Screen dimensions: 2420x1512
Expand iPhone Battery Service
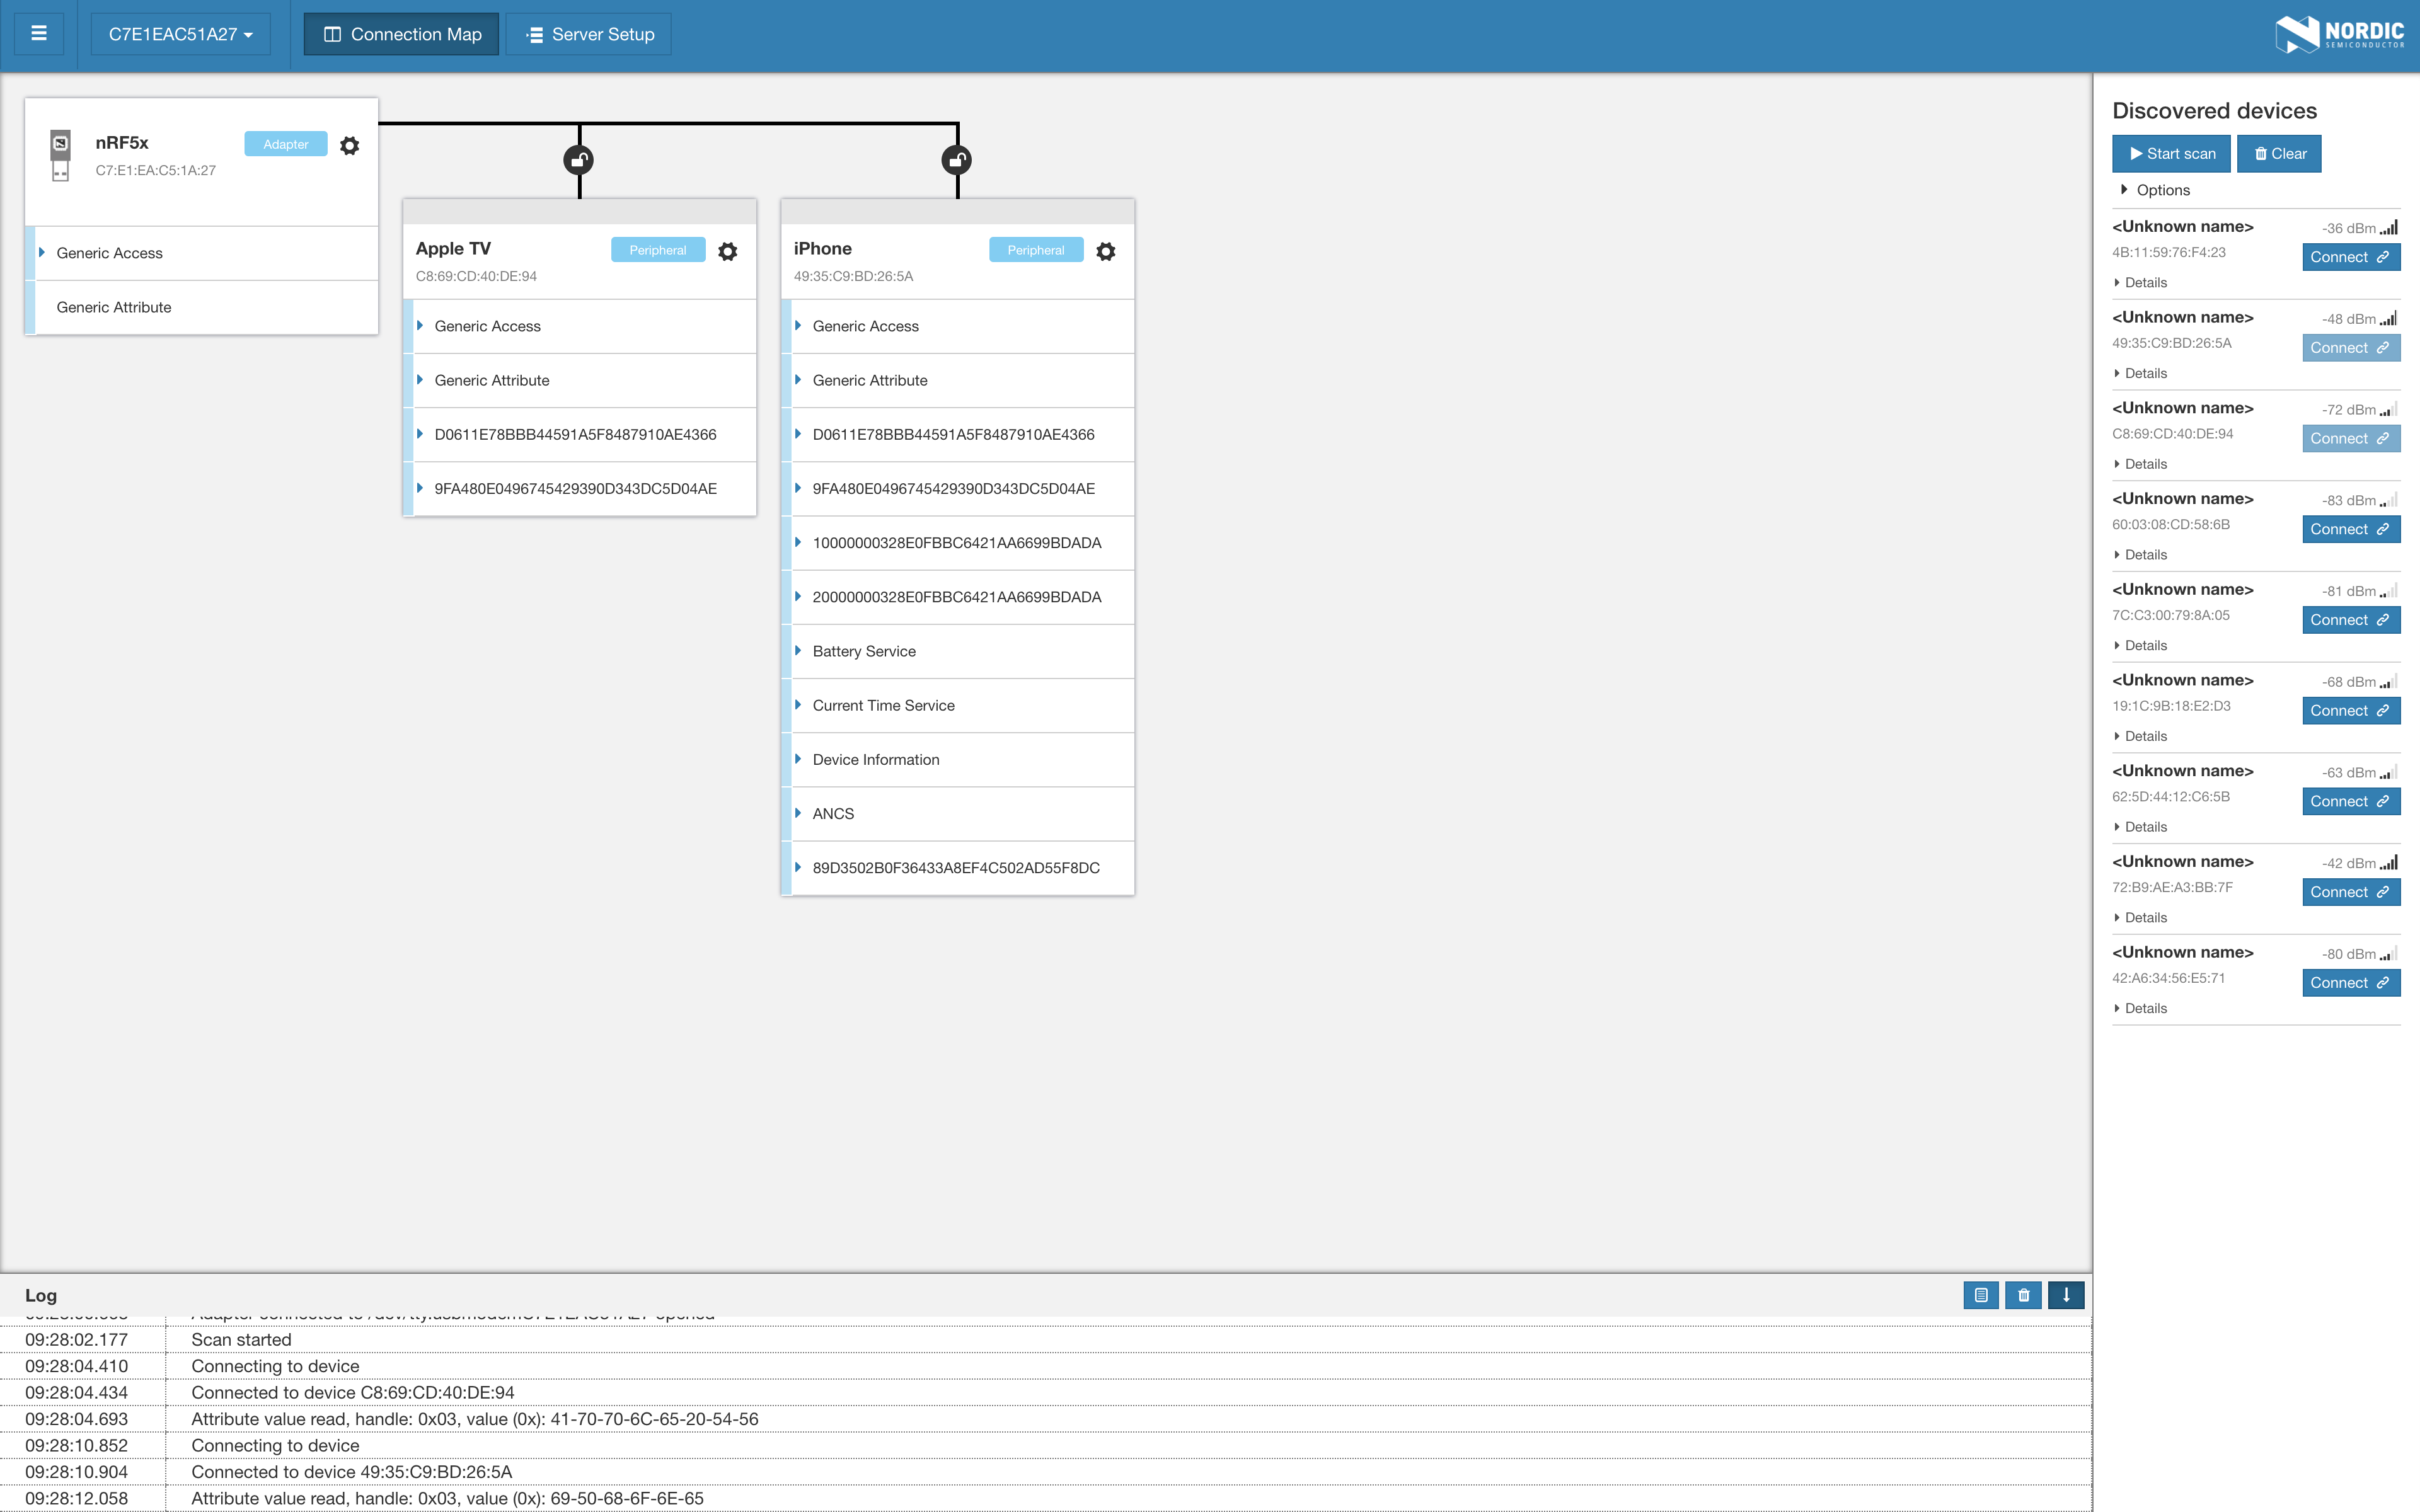click(x=864, y=651)
